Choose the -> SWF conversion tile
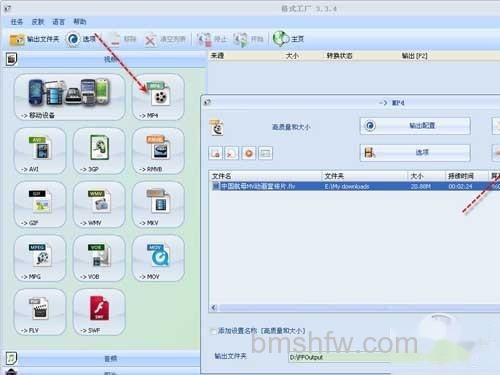Viewport: 500px width, 375px height. coord(99,312)
